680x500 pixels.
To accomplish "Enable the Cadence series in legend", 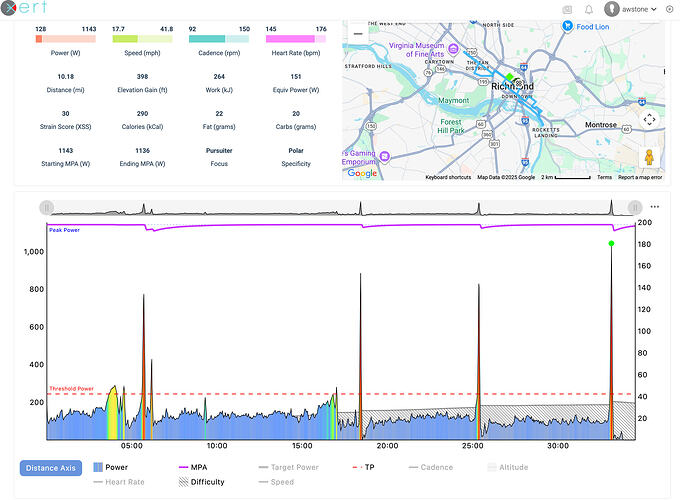I will [430, 467].
